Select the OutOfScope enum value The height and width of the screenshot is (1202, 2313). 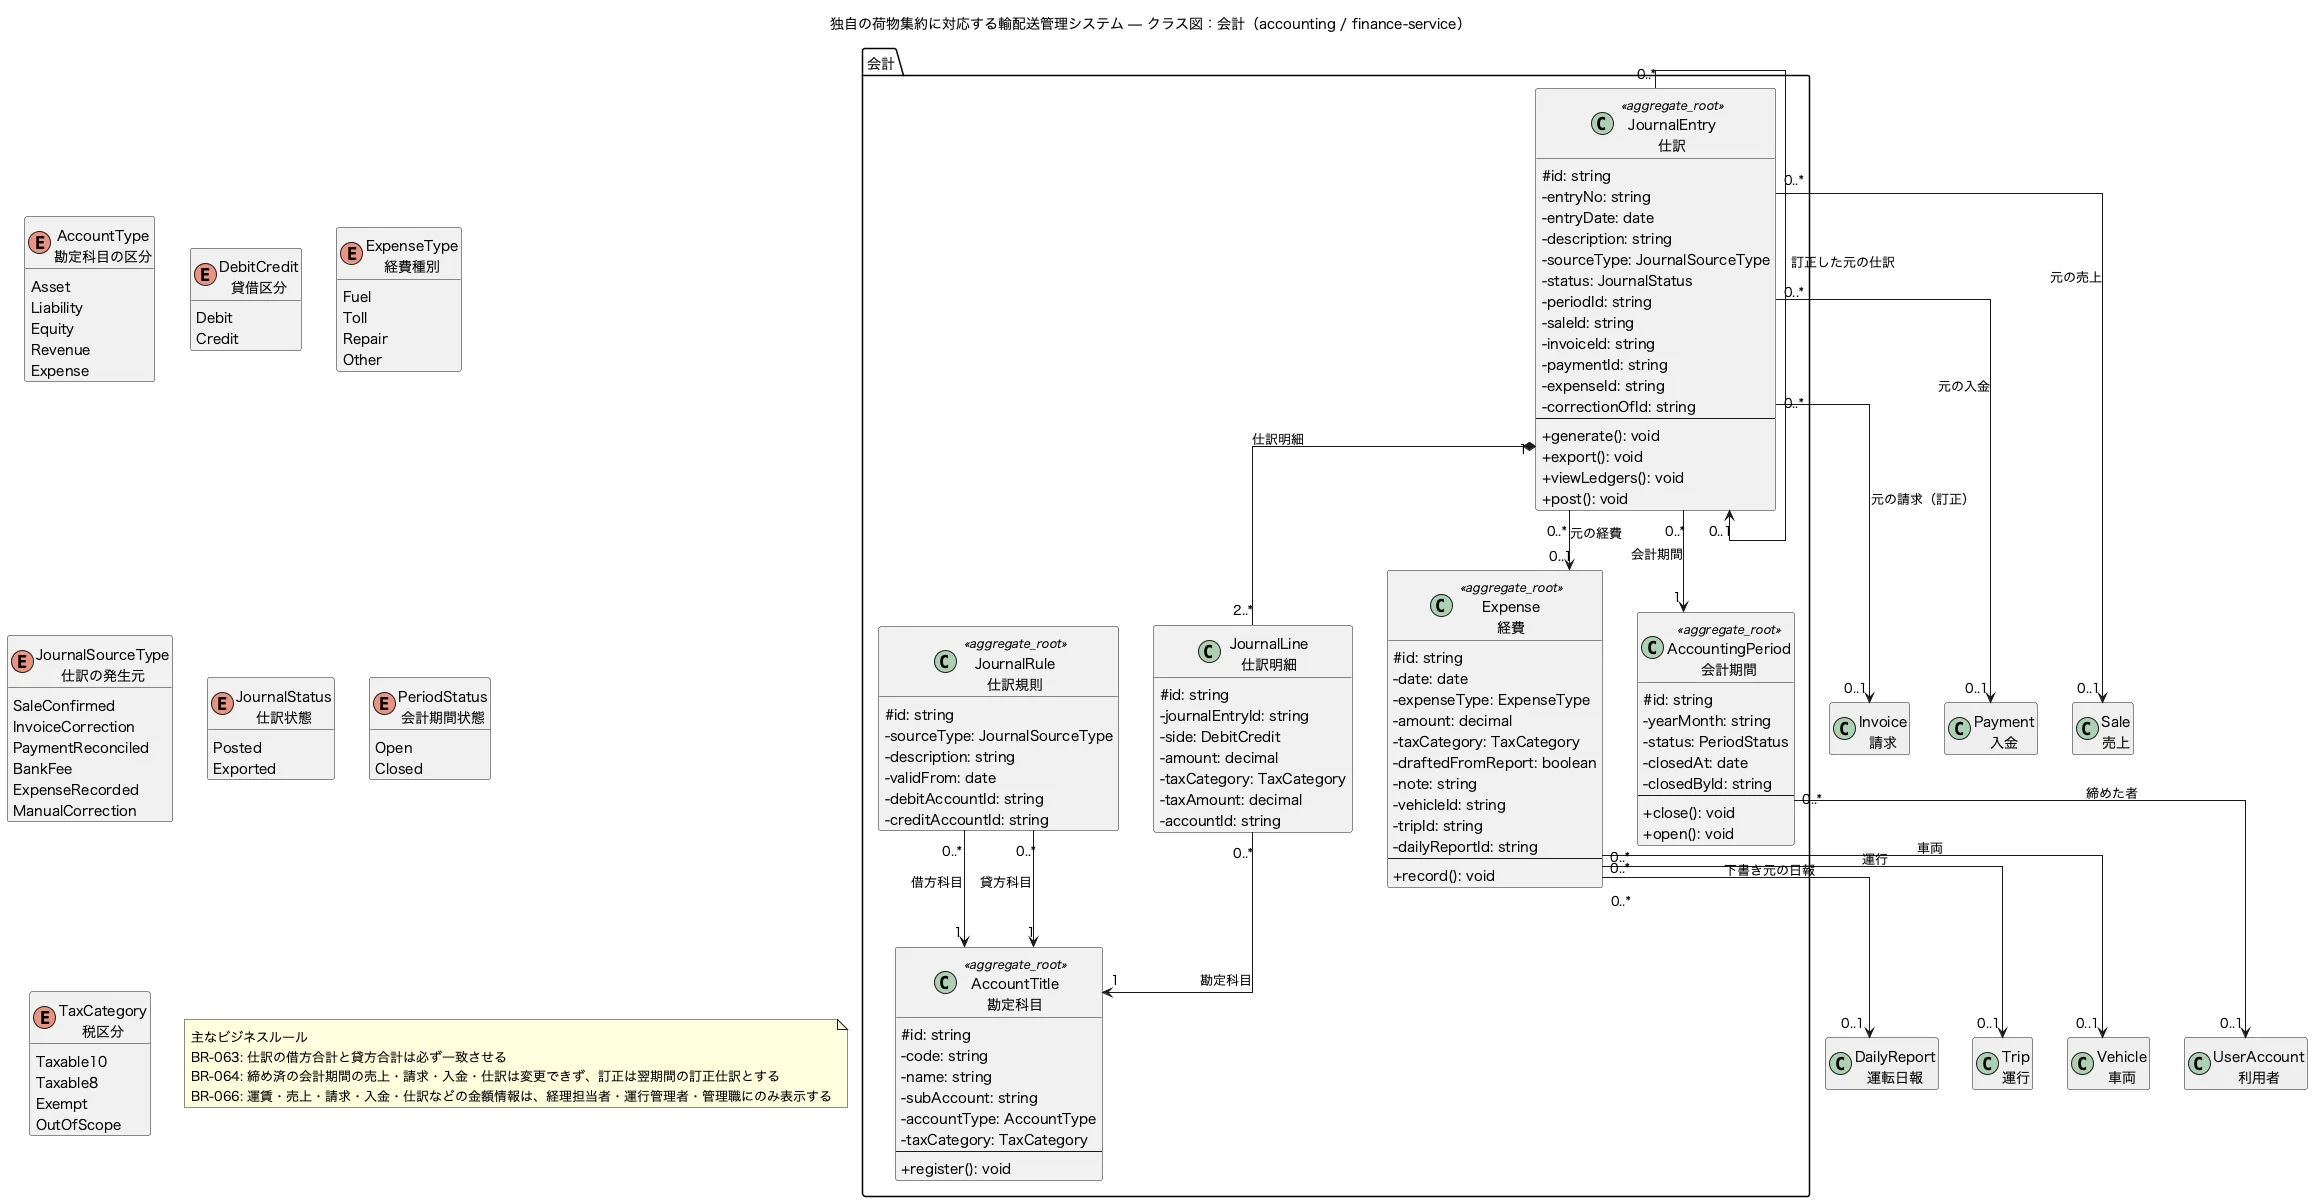point(78,1125)
